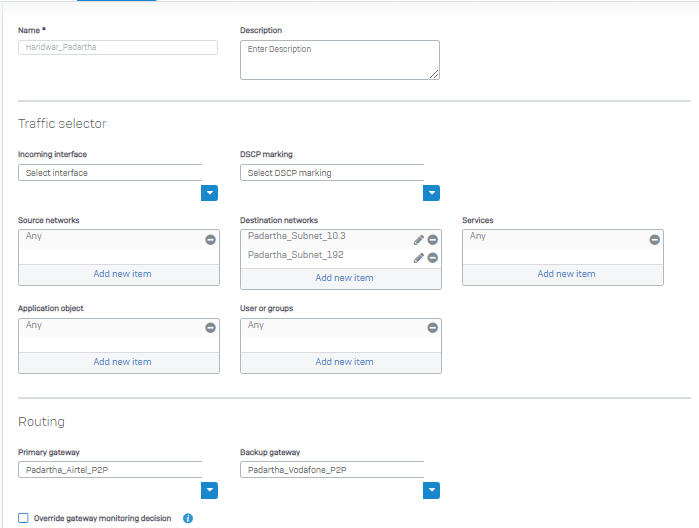Screen dimensions: 699x528
Task: Remove Any from Services list
Action: tap(654, 240)
